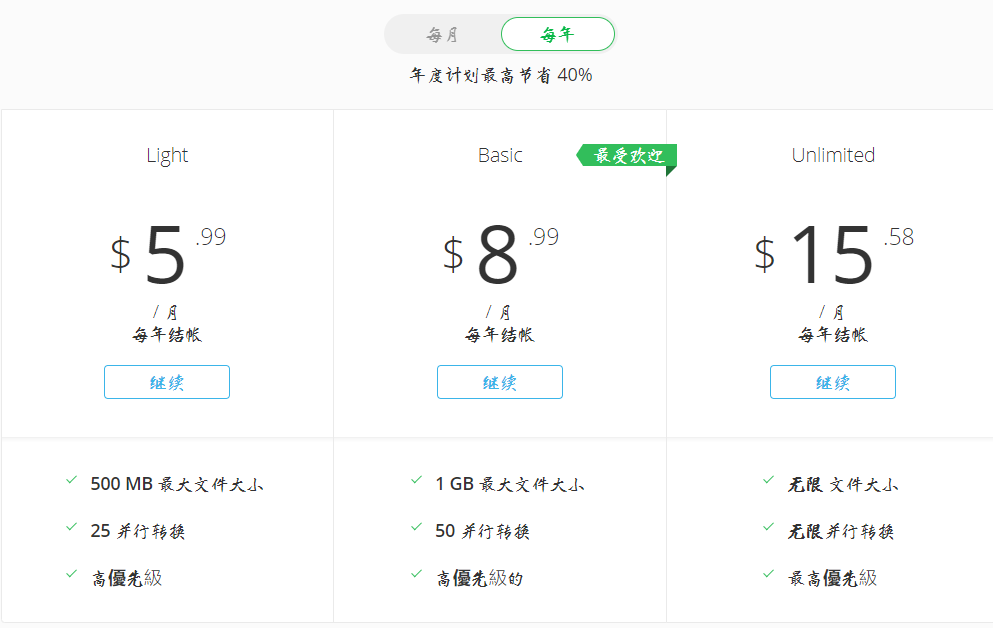Click the checkmark beside 无限并行转换
The height and width of the screenshot is (628, 993).
767,530
